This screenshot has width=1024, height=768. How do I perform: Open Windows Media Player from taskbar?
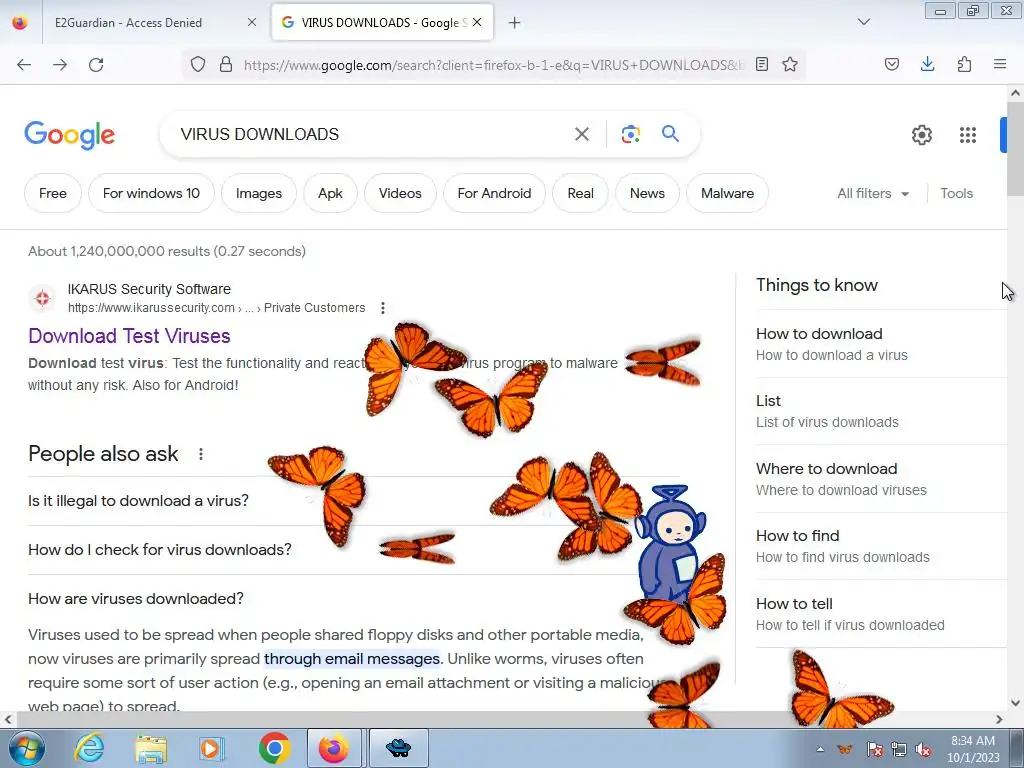tap(212, 748)
